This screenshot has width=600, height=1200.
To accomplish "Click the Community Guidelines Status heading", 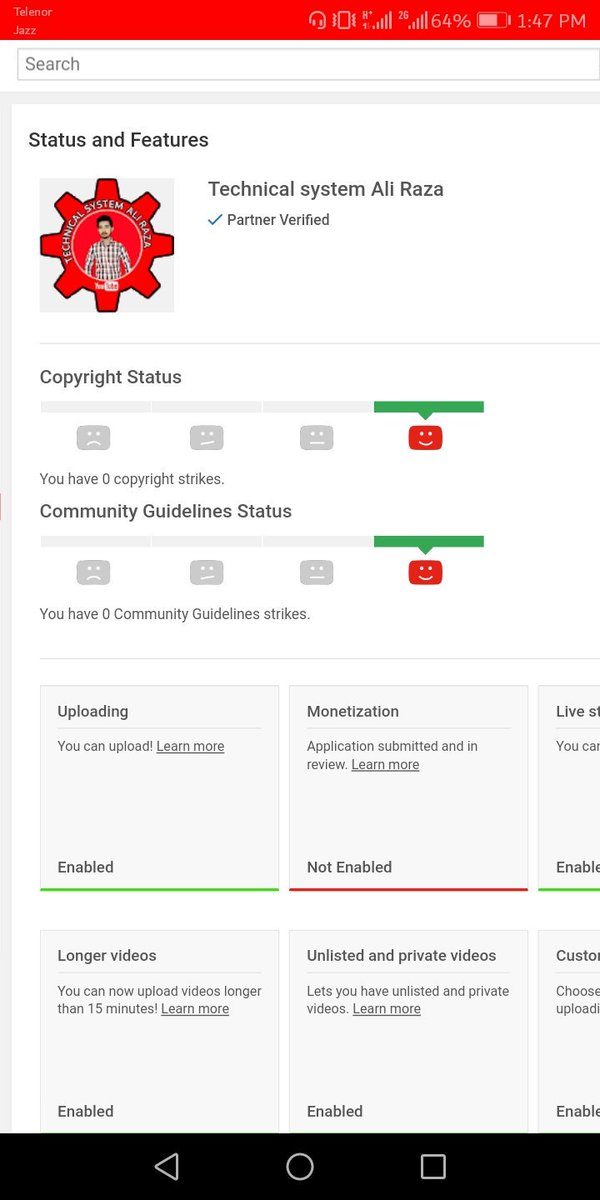I will [x=166, y=511].
